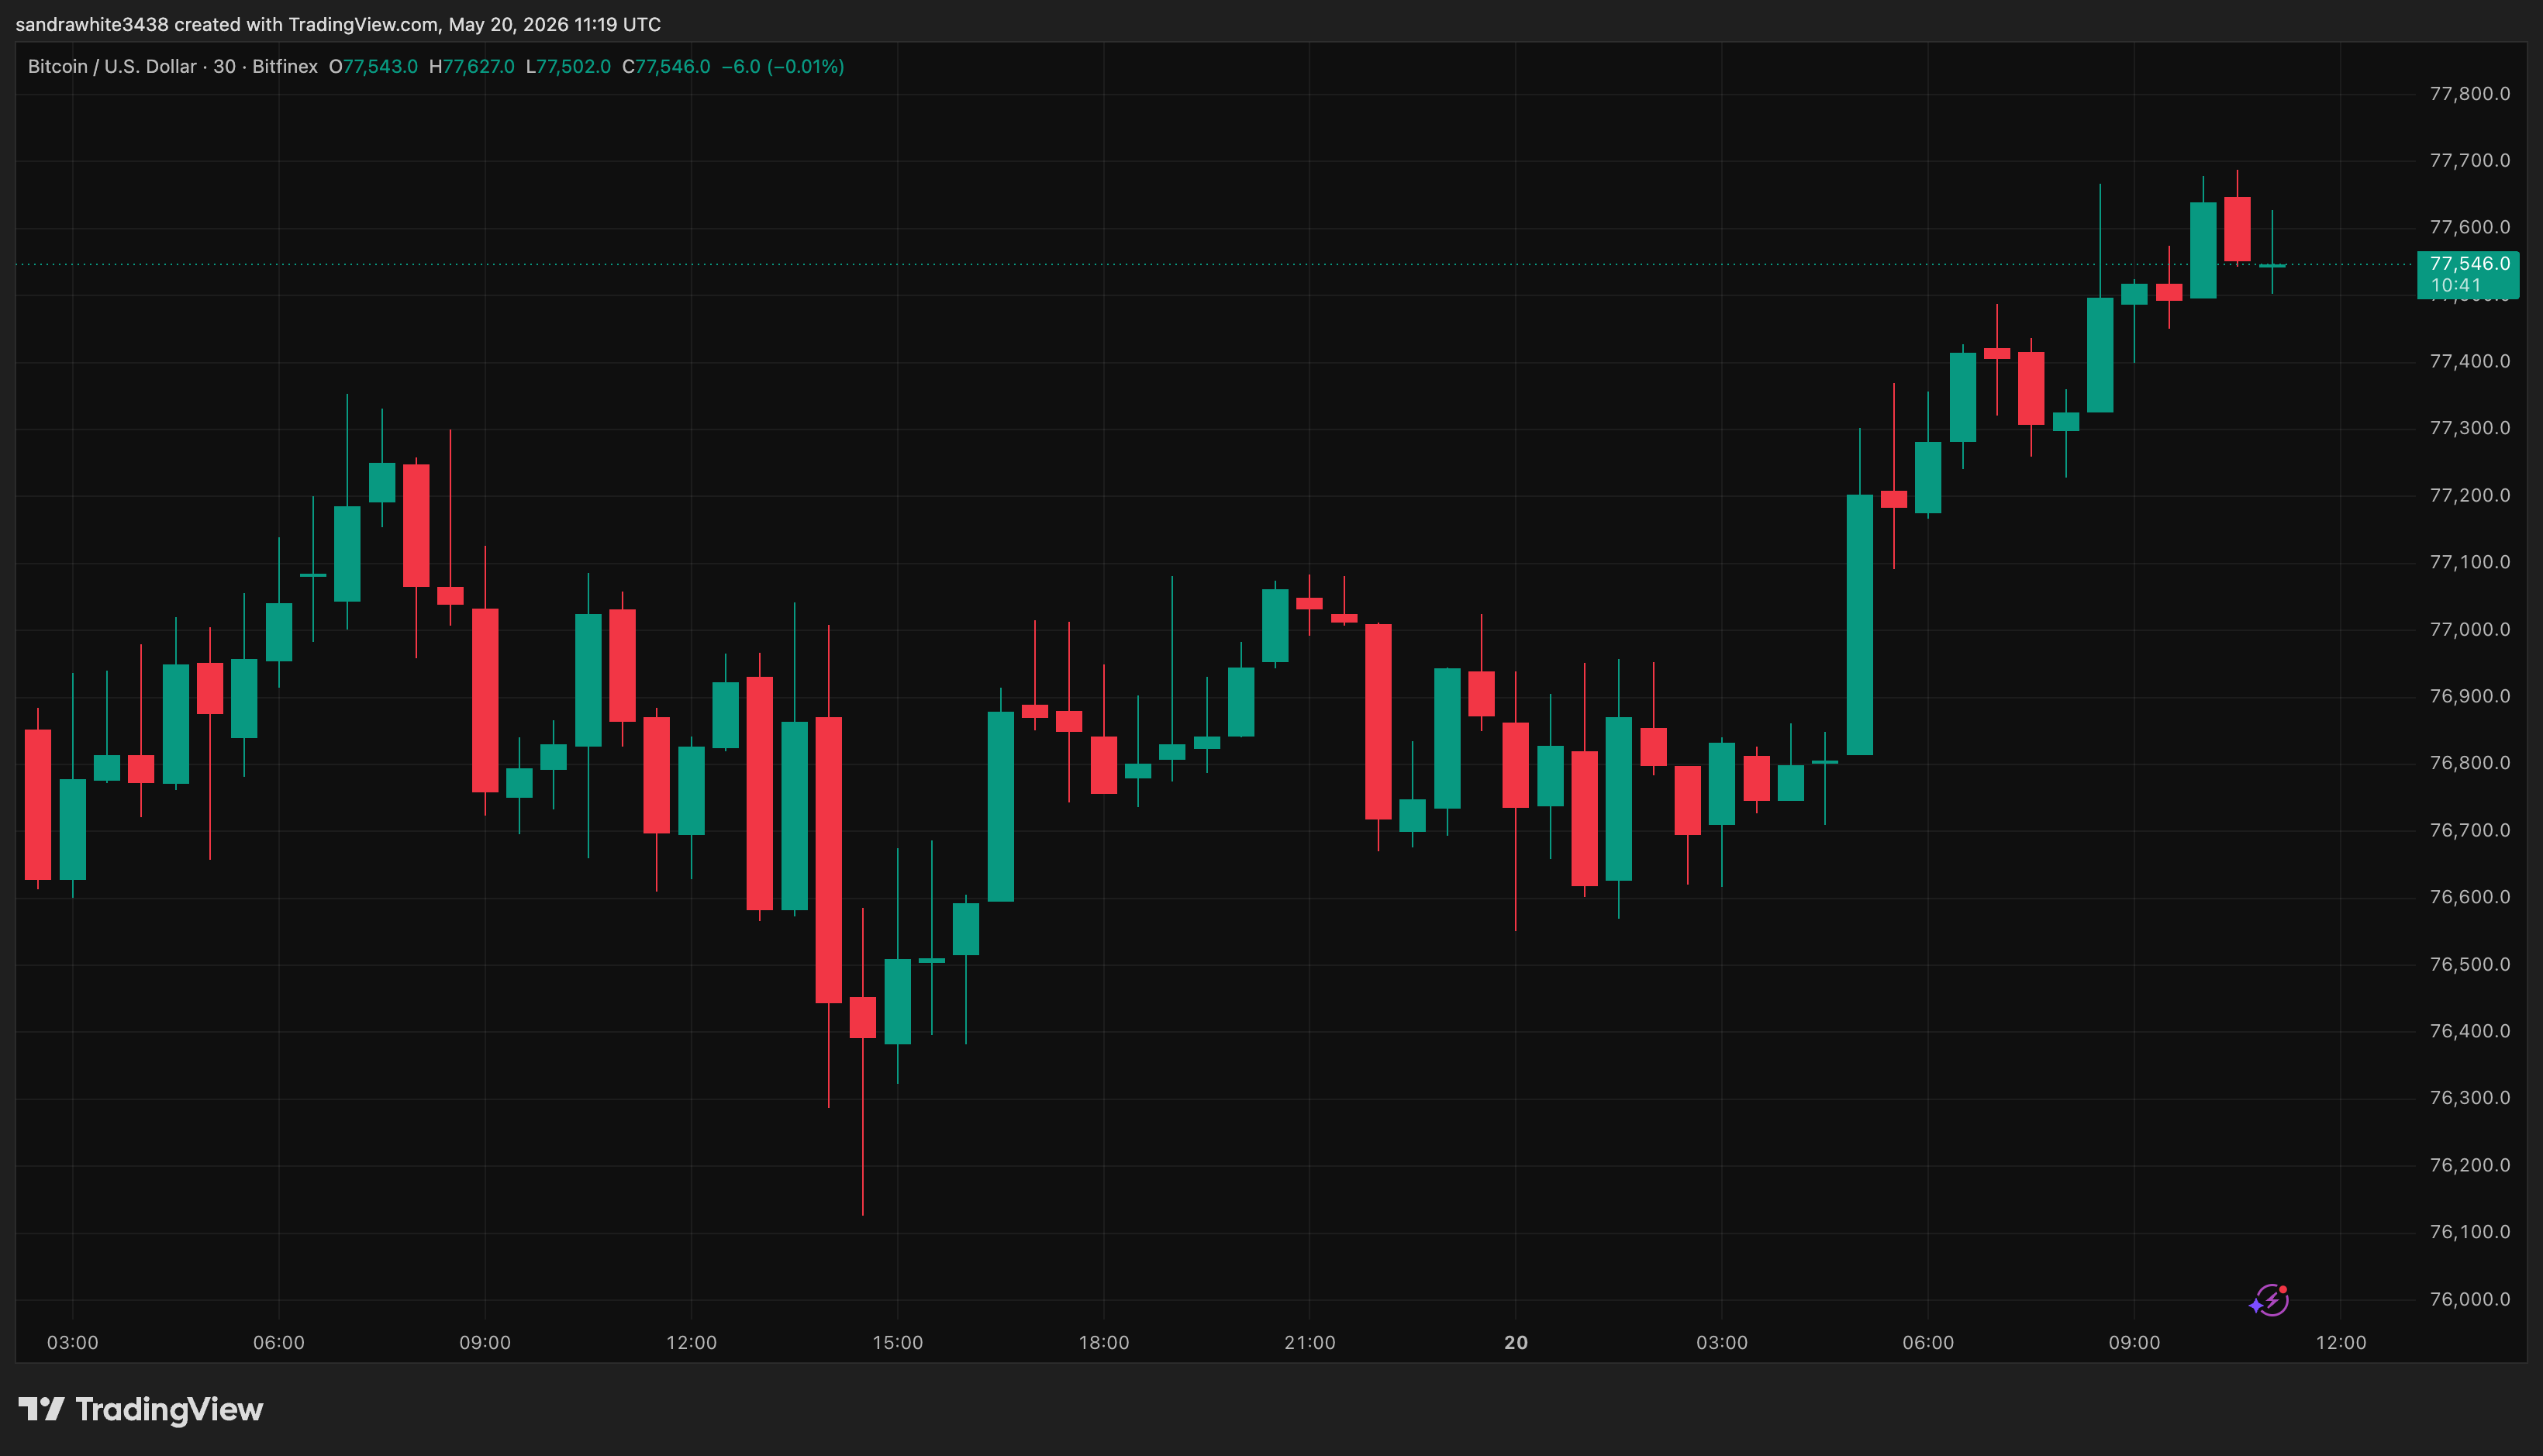Image resolution: width=2543 pixels, height=1456 pixels.
Task: Click the 77,400.0 price axis label
Action: click(2469, 361)
